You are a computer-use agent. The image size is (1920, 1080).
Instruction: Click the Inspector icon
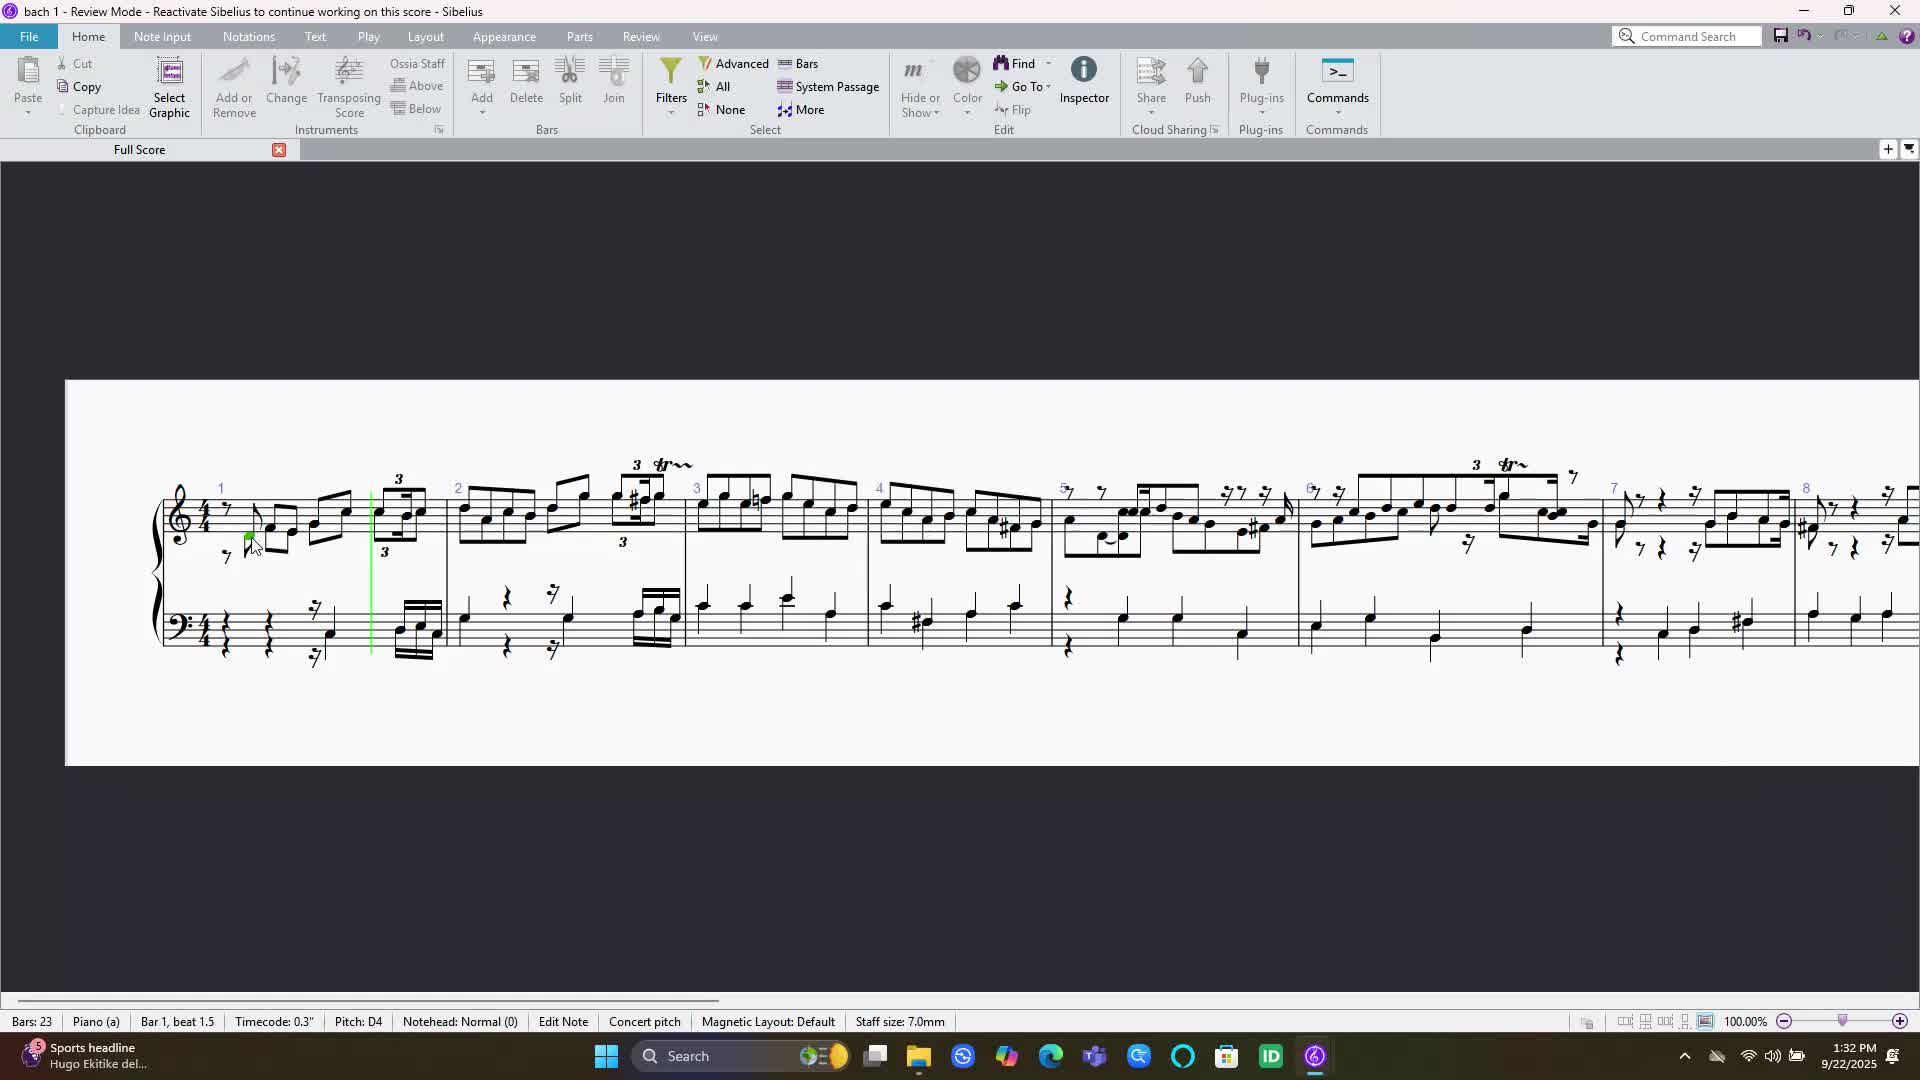1084,70
